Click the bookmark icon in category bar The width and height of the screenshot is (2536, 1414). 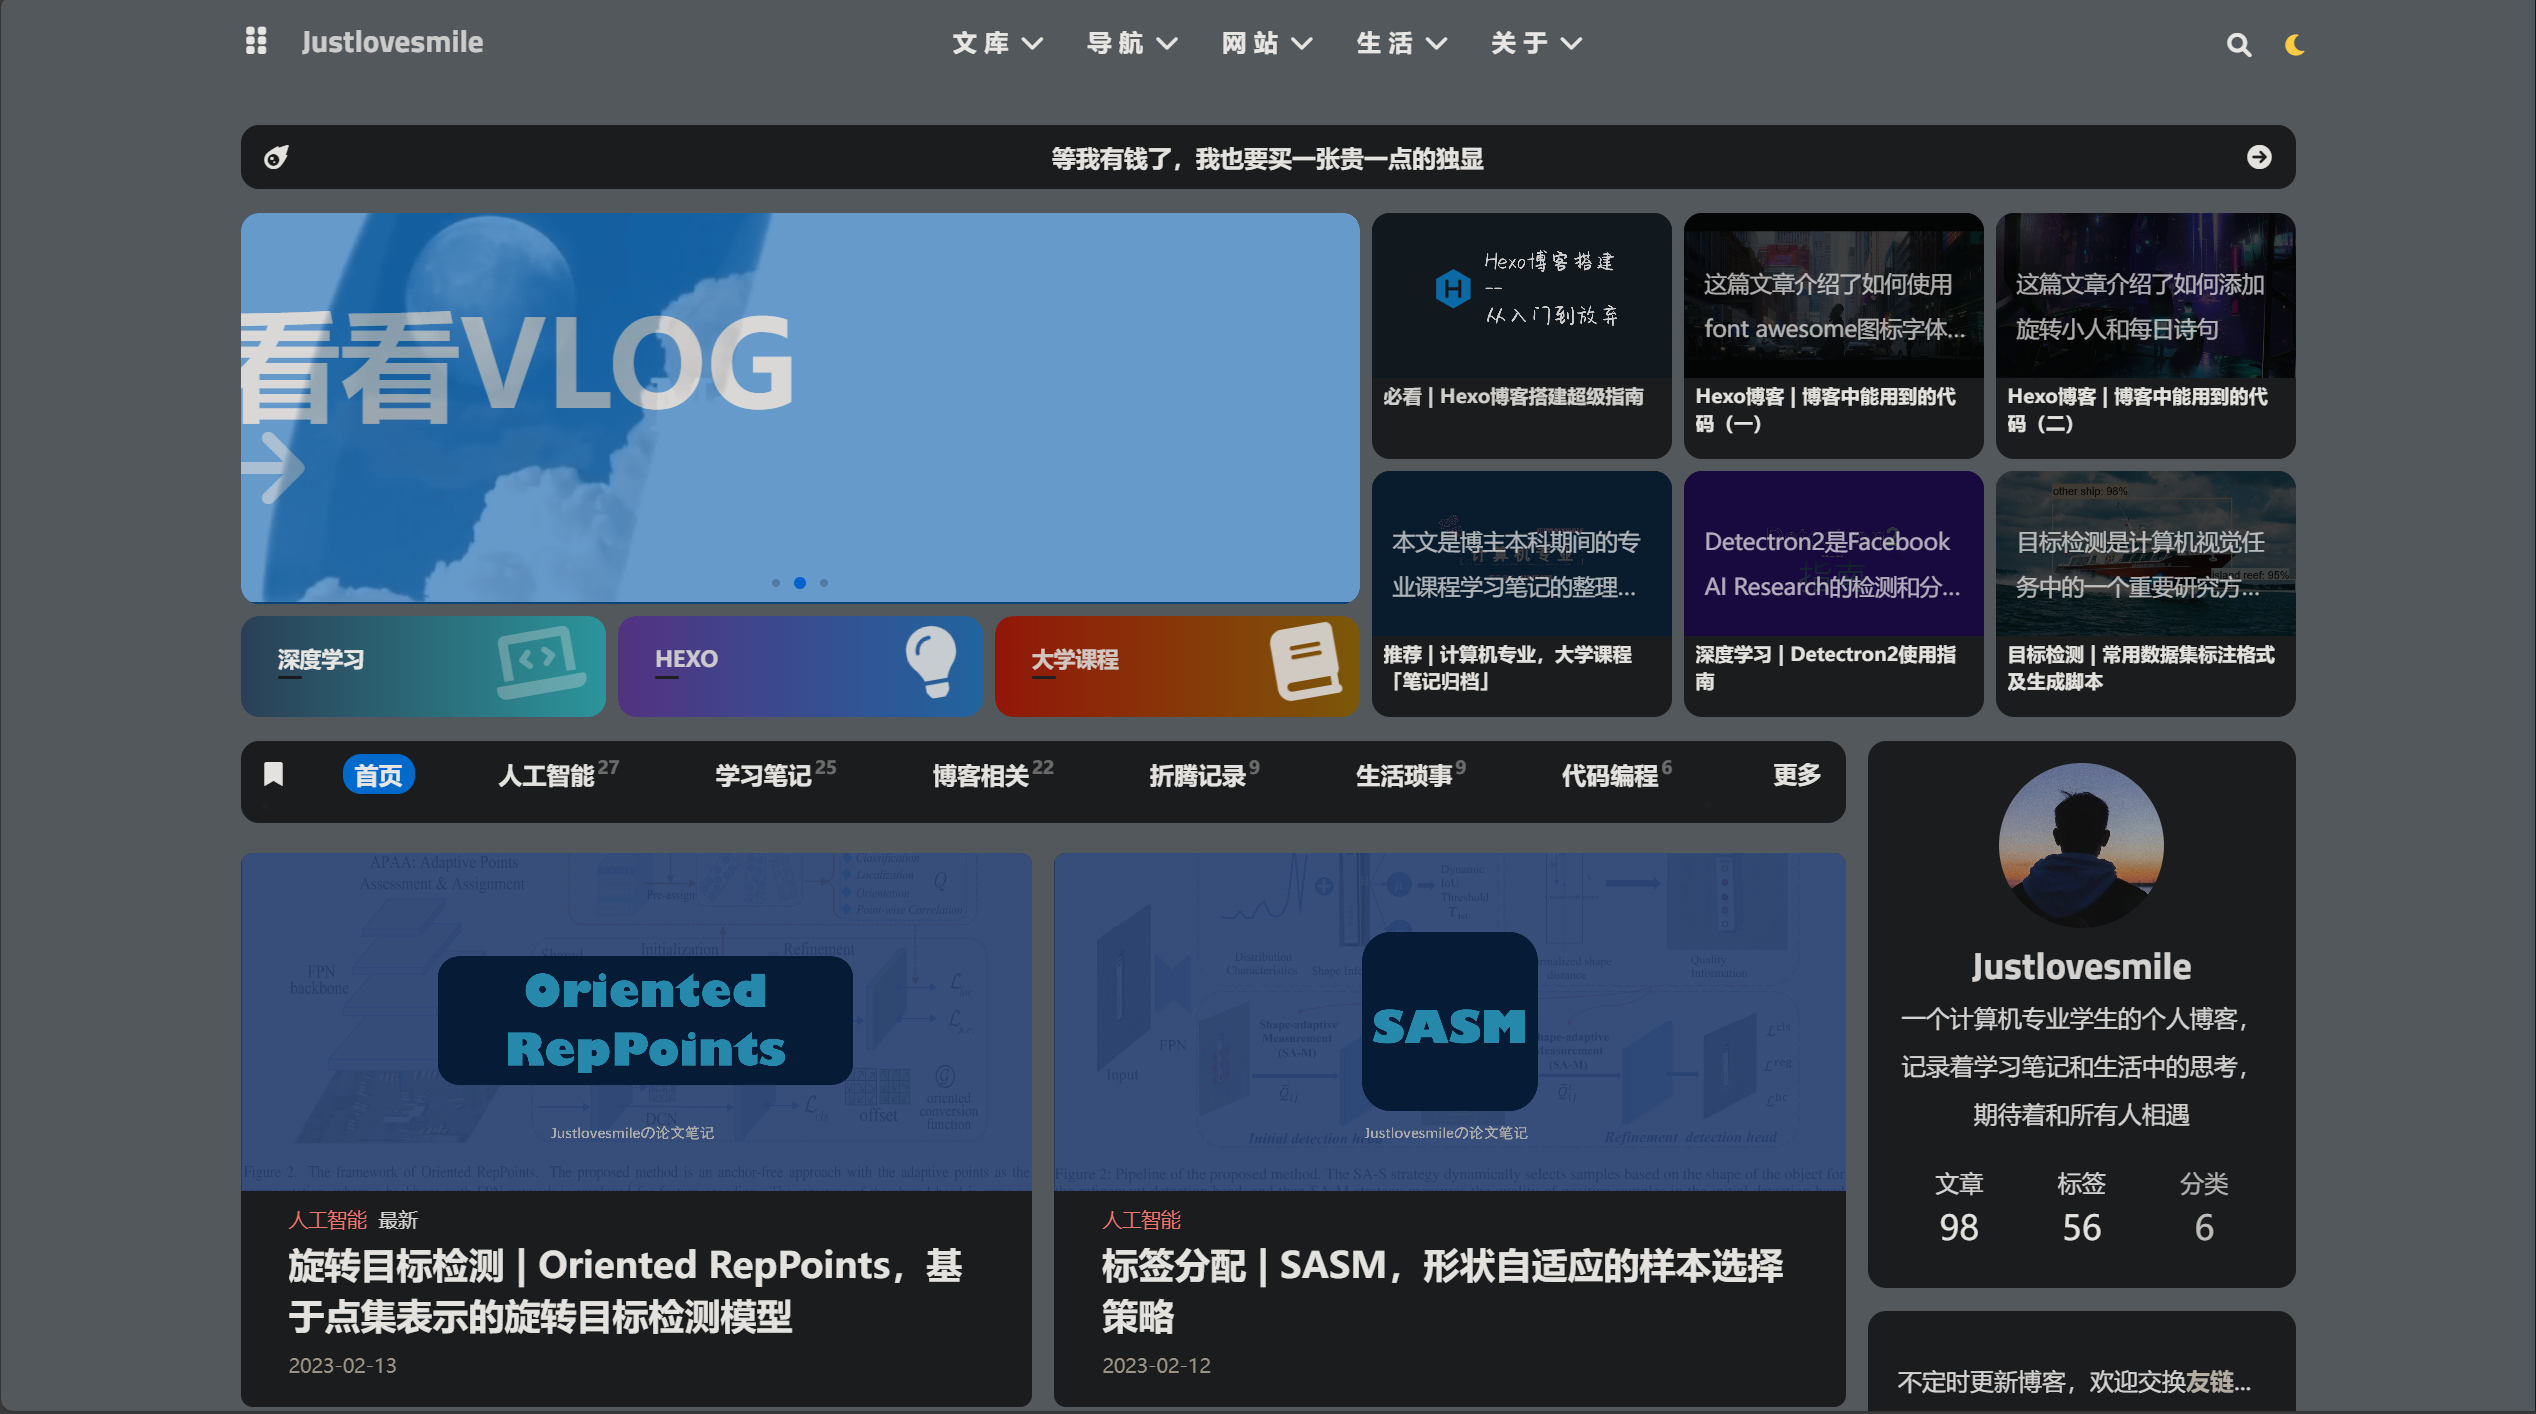273,774
